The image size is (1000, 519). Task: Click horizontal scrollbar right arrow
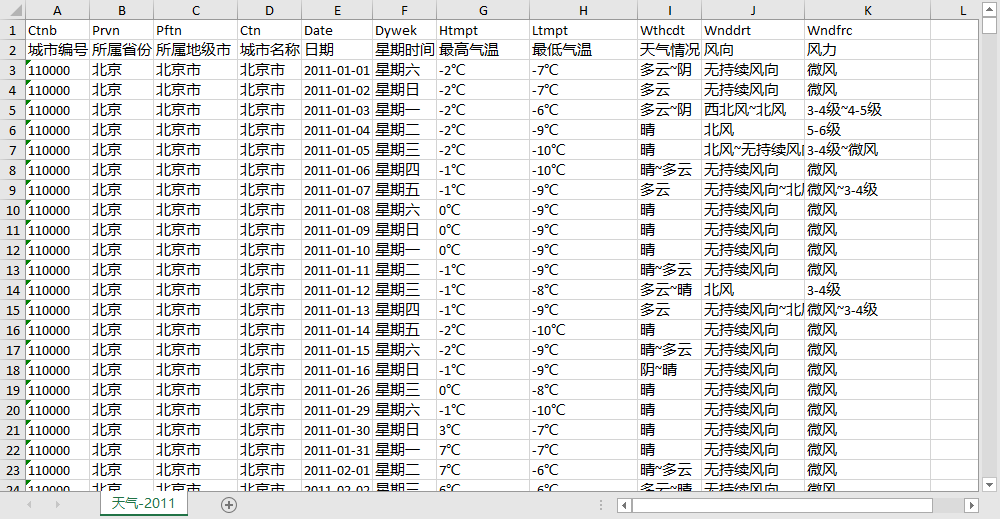pyautogui.click(x=971, y=506)
